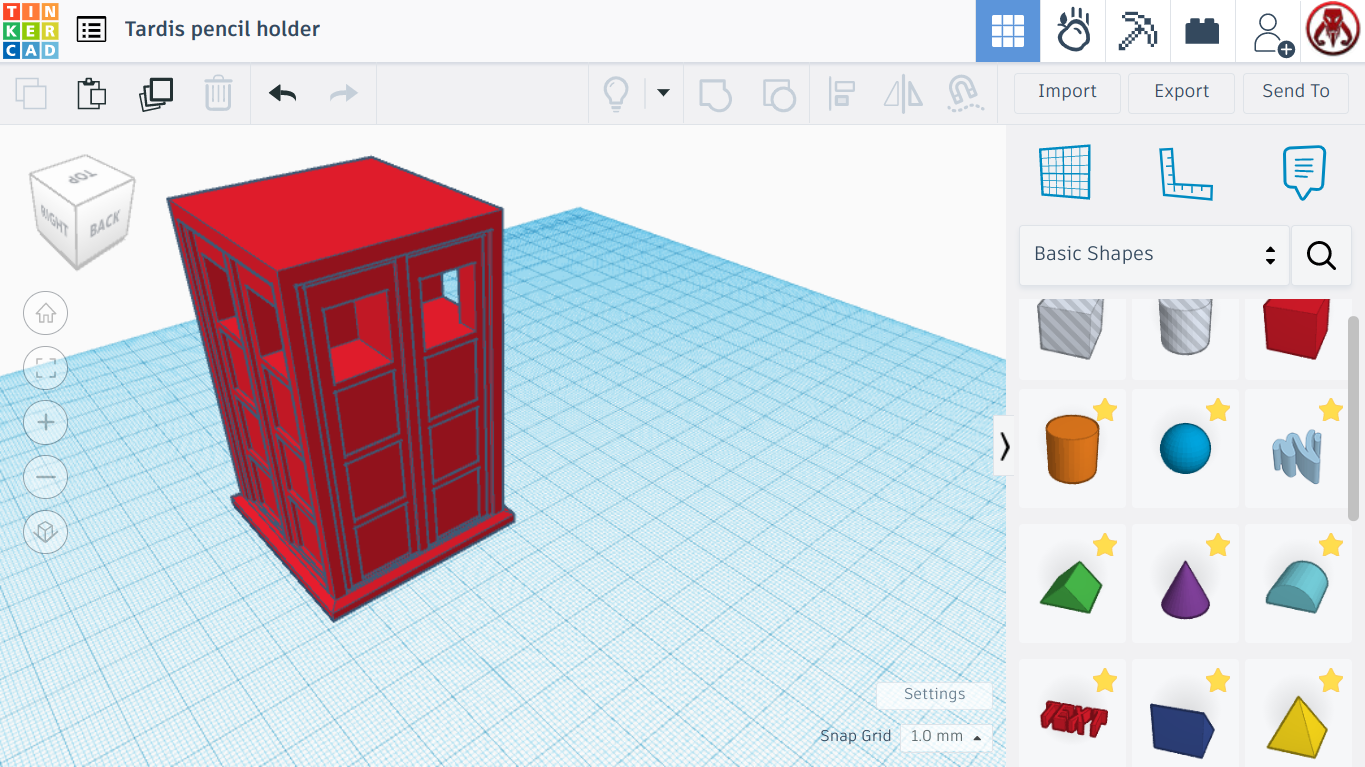
Task: Select the Workplane tool
Action: [x=1064, y=172]
